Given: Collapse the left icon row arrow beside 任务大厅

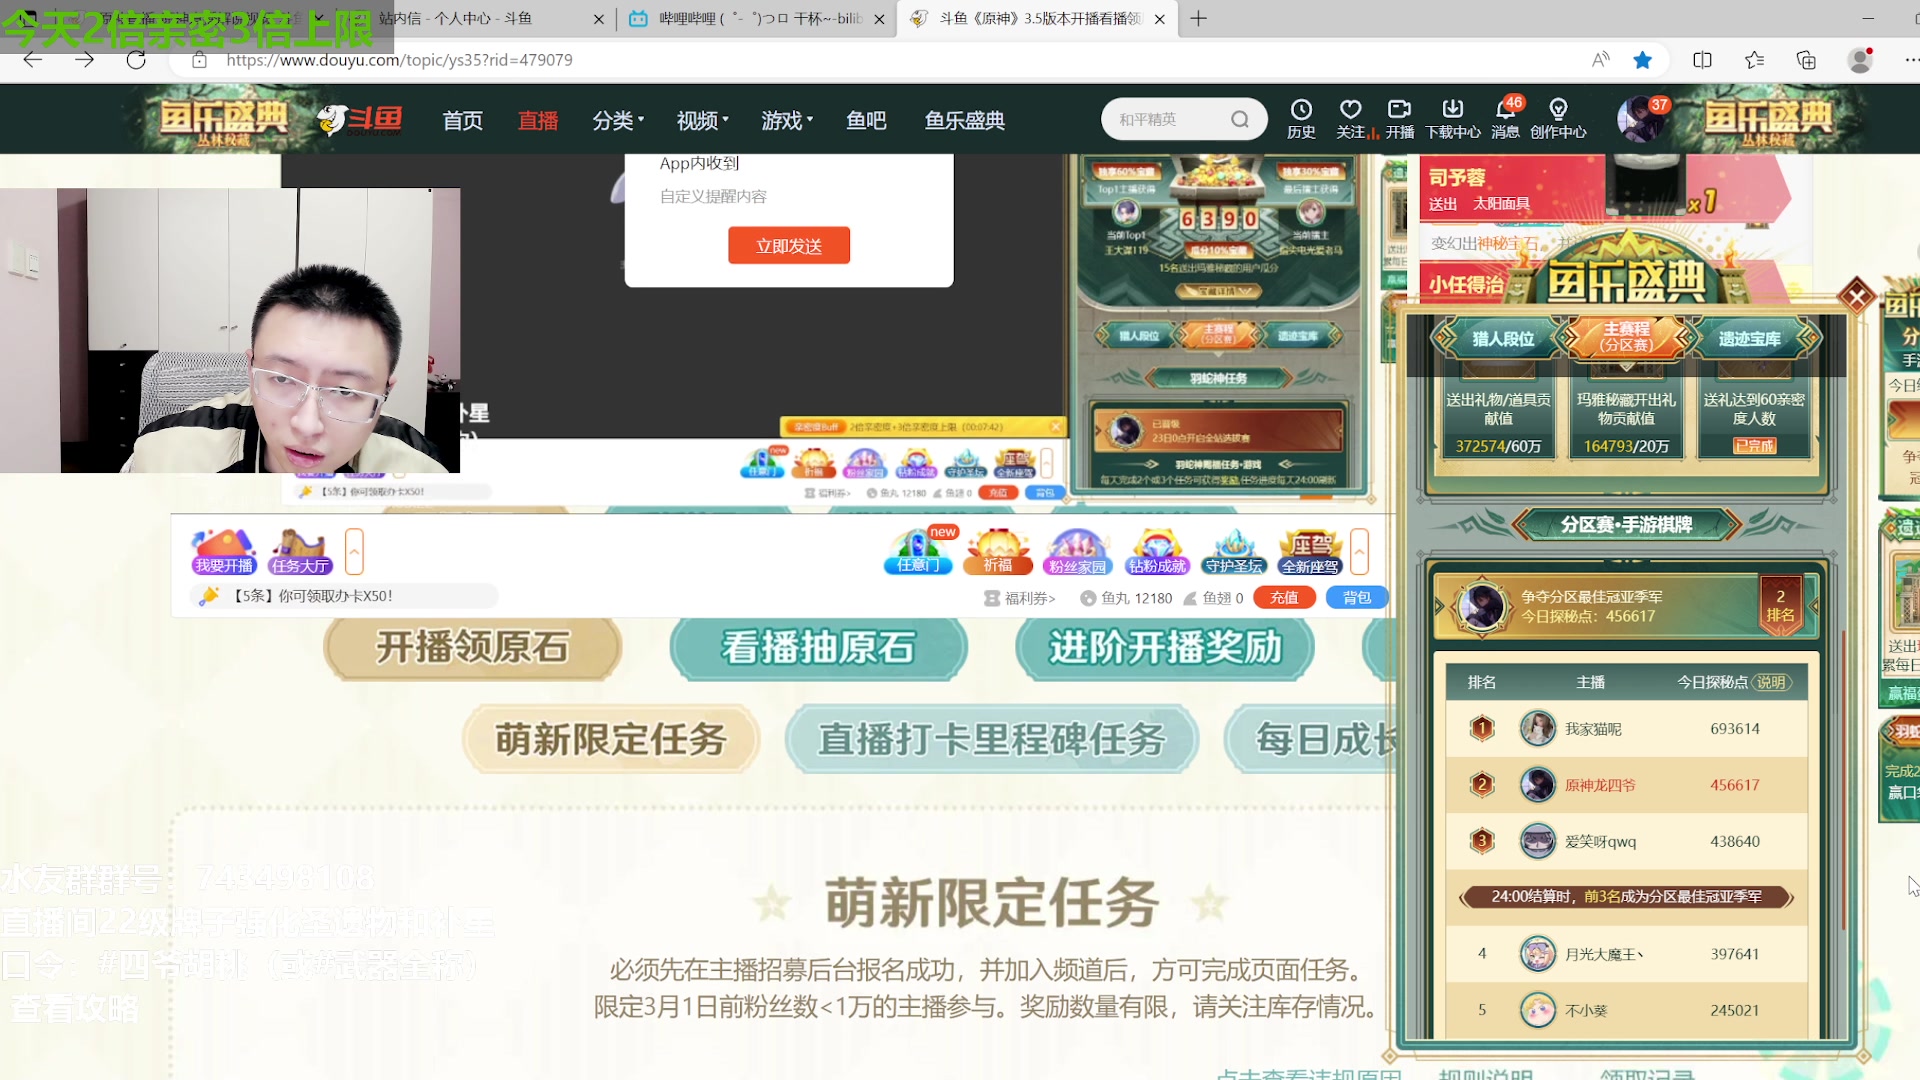Looking at the screenshot, I should [x=354, y=551].
